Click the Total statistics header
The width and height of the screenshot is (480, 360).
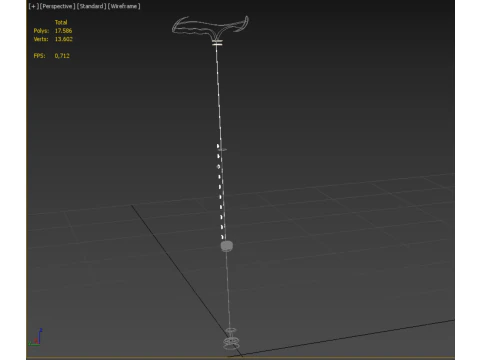[x=61, y=22]
